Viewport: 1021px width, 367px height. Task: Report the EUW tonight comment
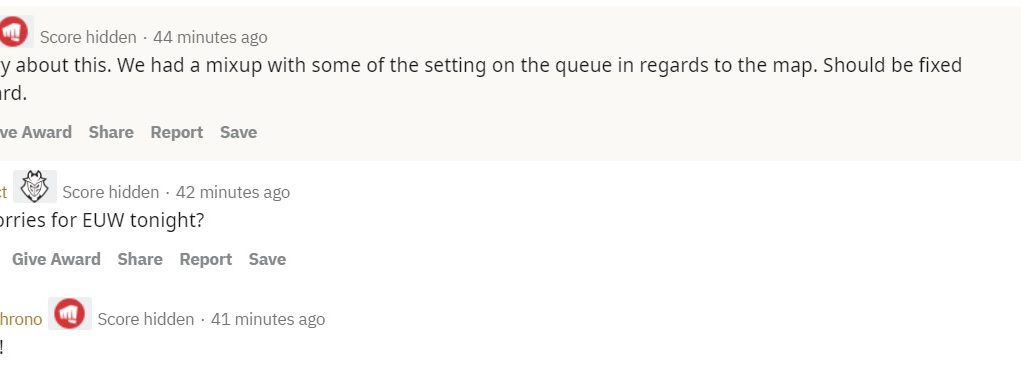[206, 259]
